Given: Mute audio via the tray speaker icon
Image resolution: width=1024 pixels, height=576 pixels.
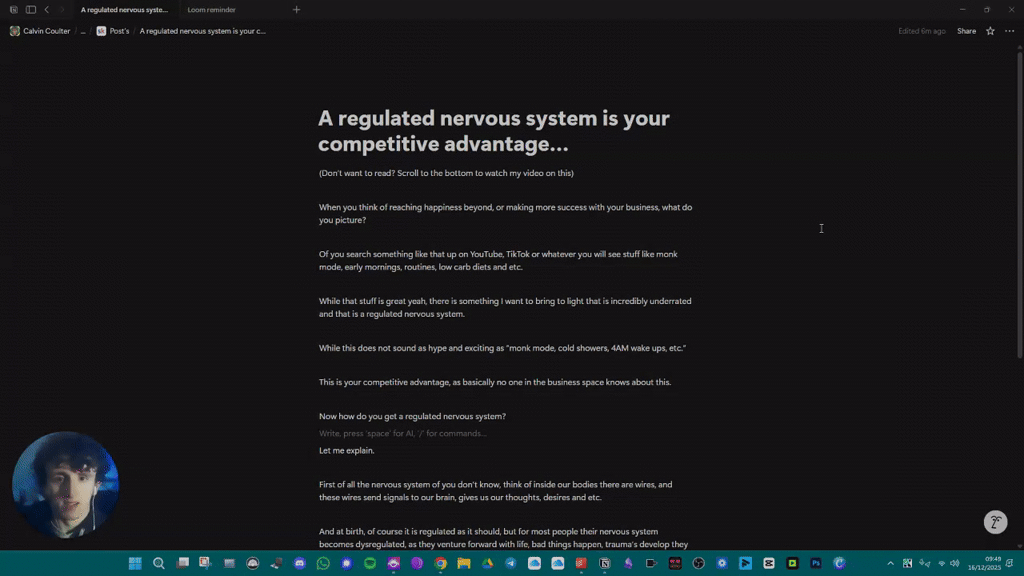Looking at the screenshot, I should tap(954, 563).
